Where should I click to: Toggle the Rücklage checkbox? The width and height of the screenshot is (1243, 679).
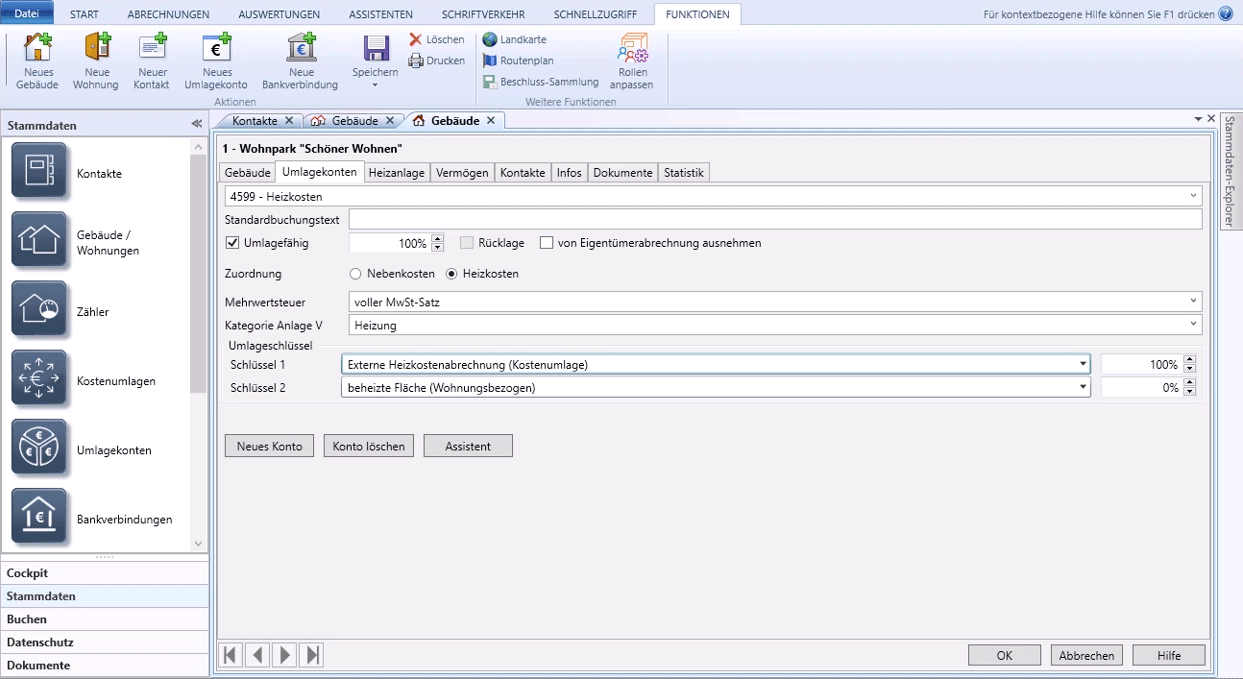pos(467,243)
